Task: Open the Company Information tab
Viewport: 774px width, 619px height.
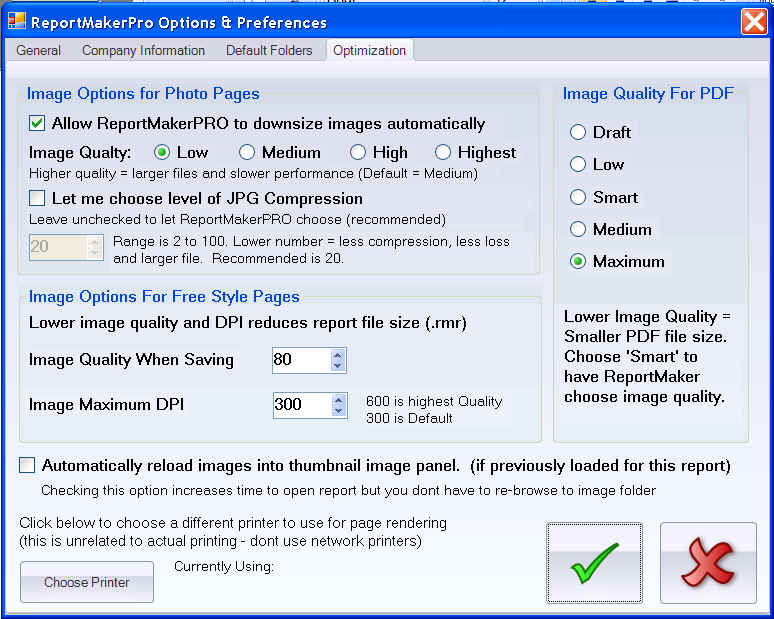Action: pos(143,50)
